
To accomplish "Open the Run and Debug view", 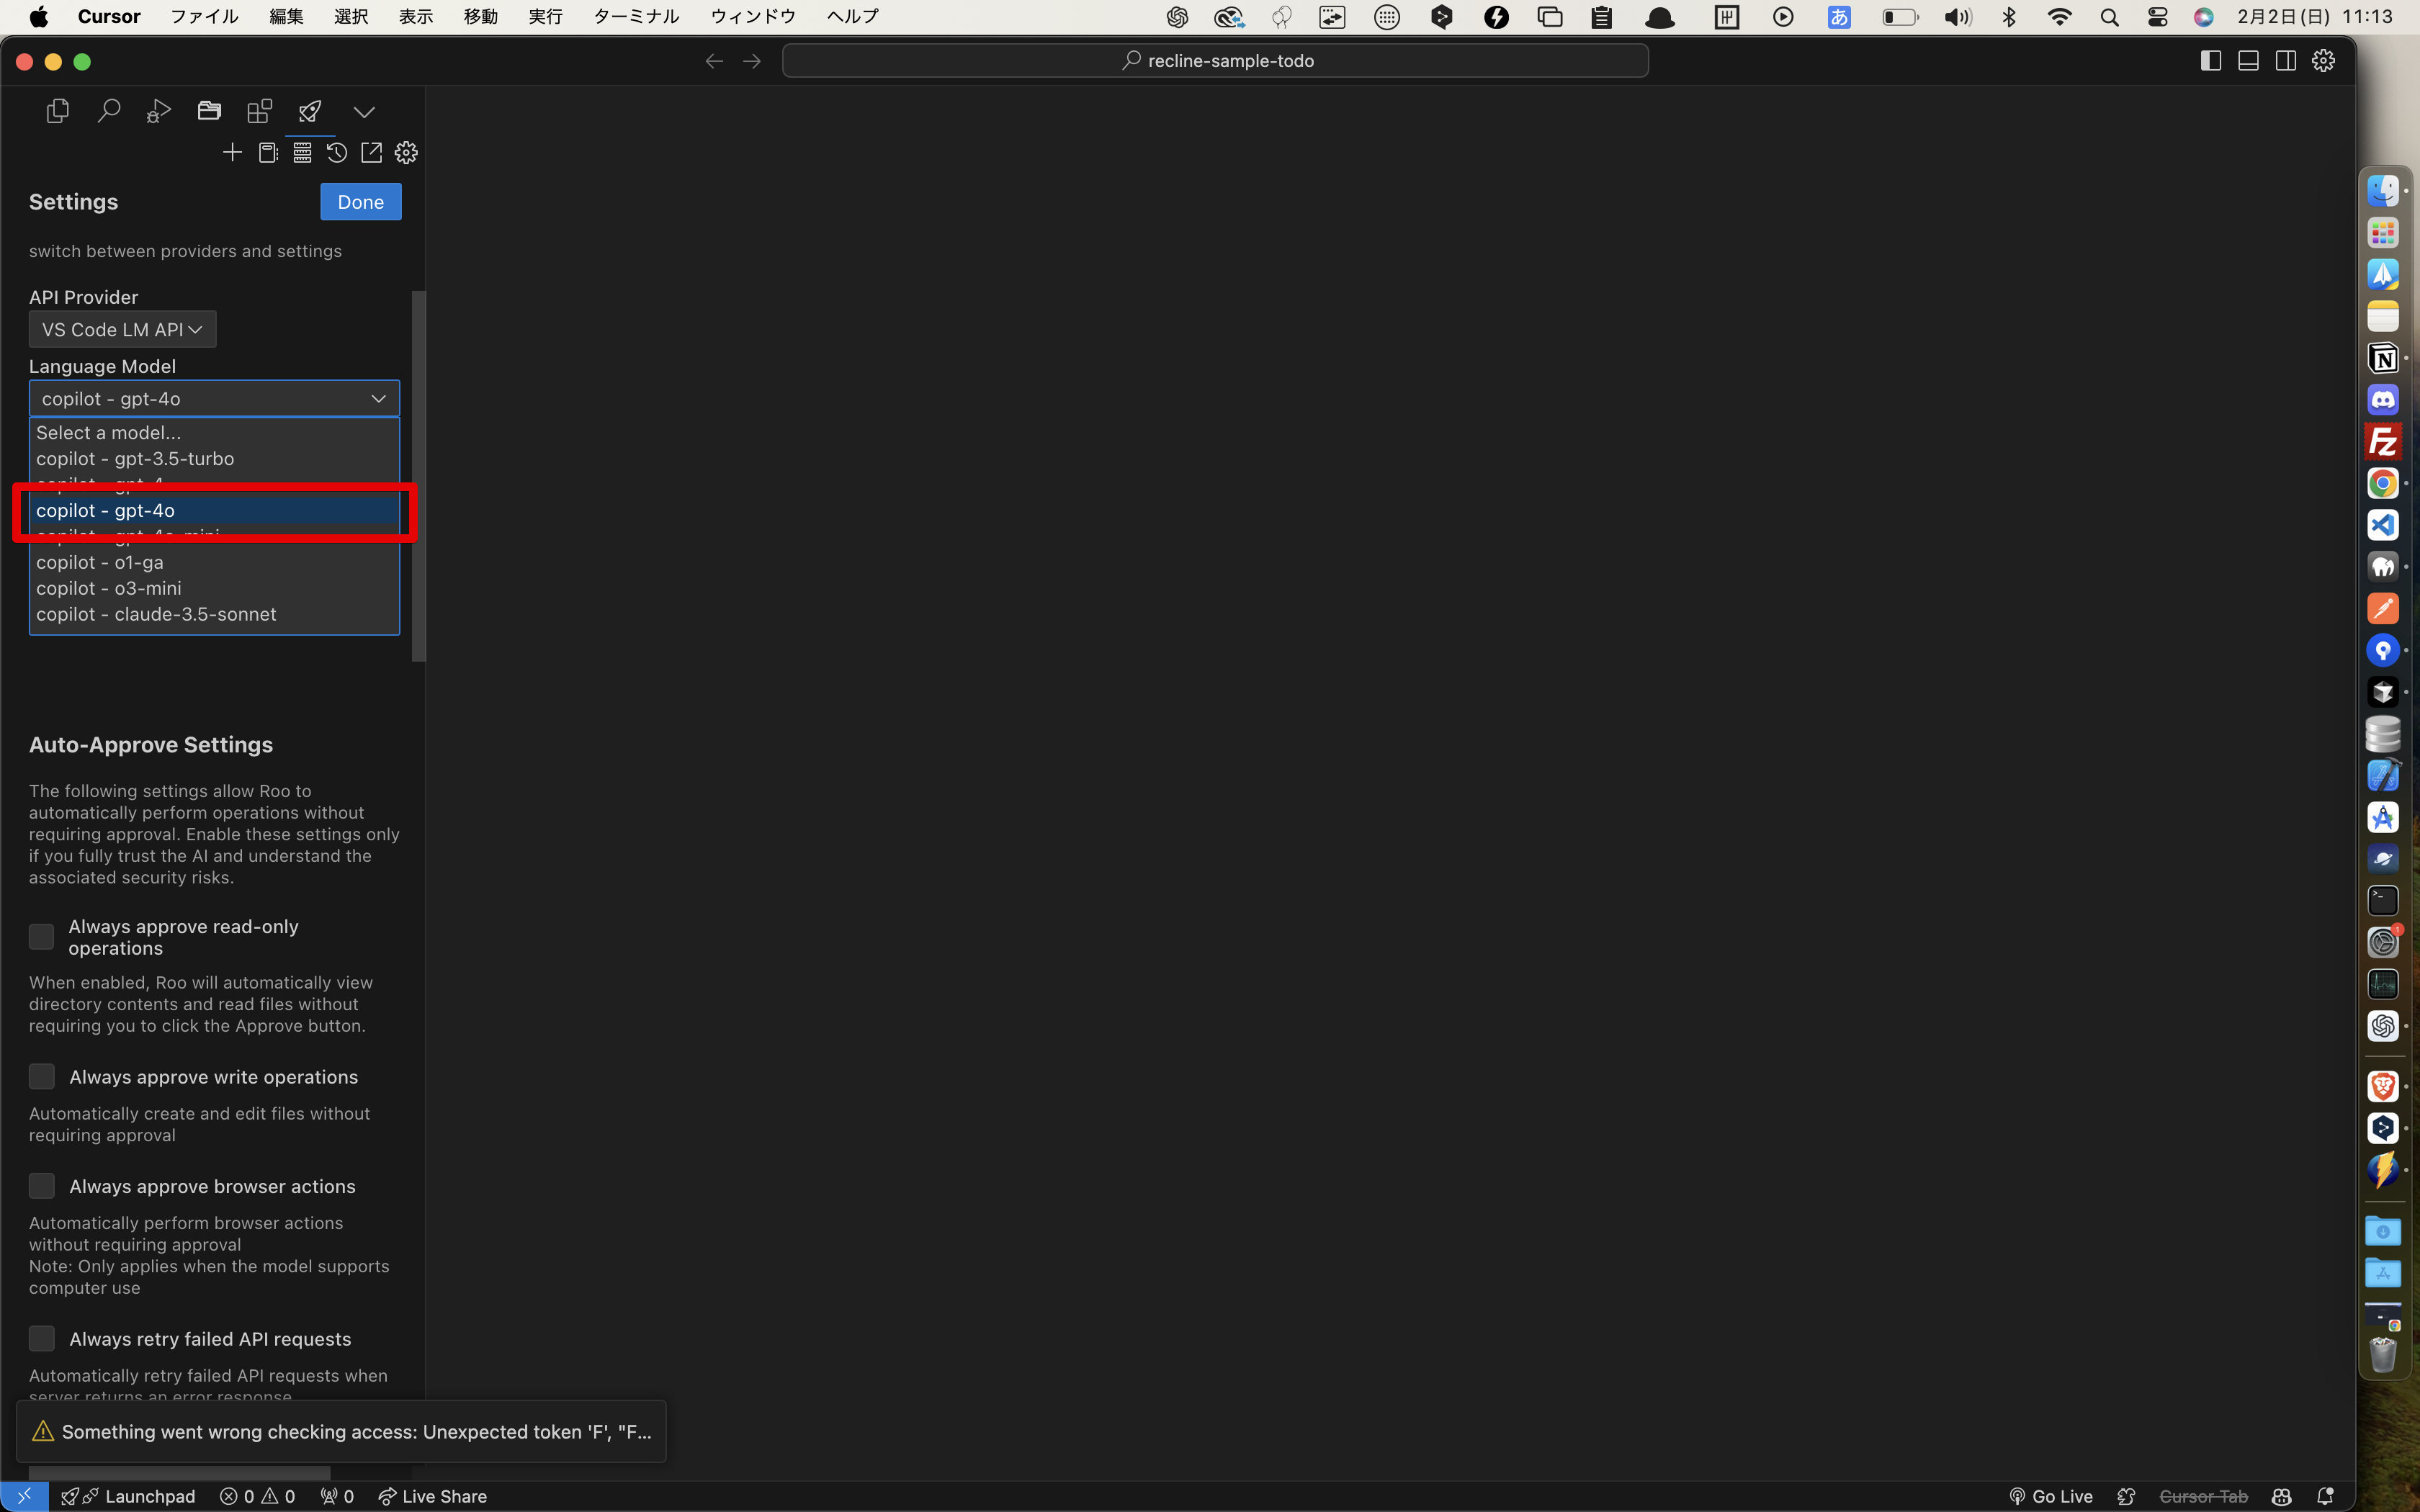I will (159, 111).
